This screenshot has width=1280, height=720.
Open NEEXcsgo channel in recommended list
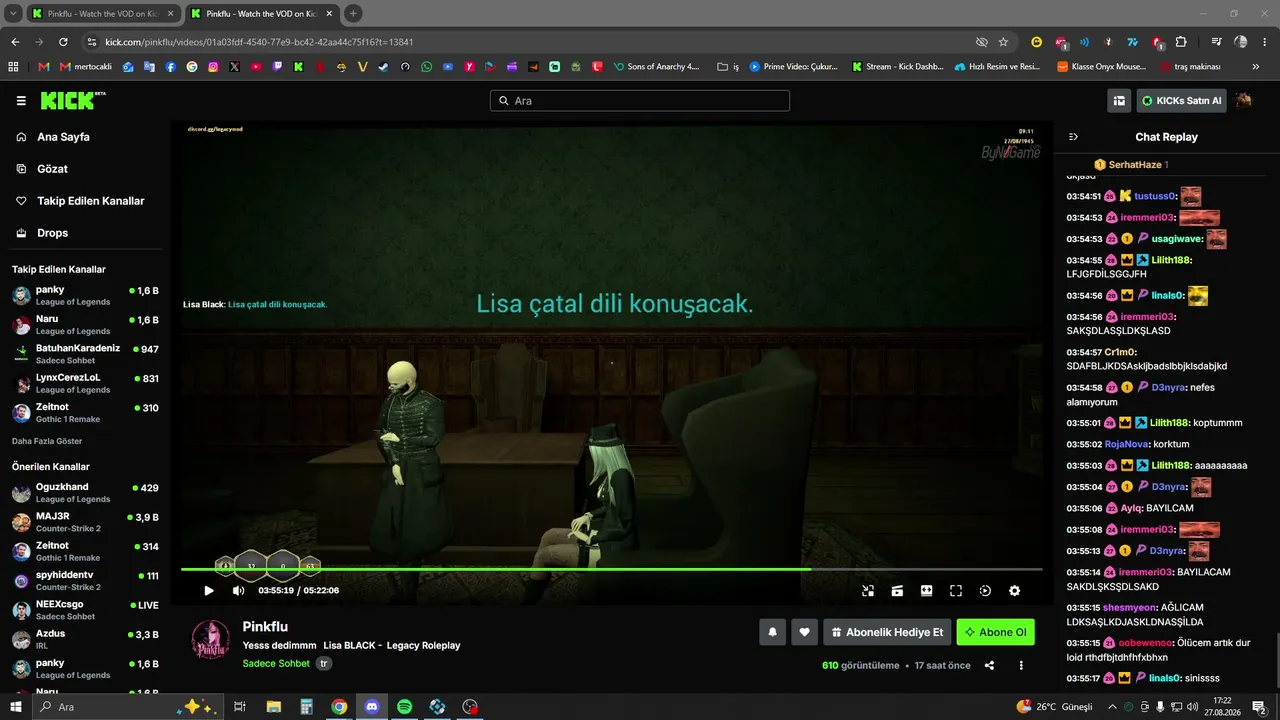[86, 609]
